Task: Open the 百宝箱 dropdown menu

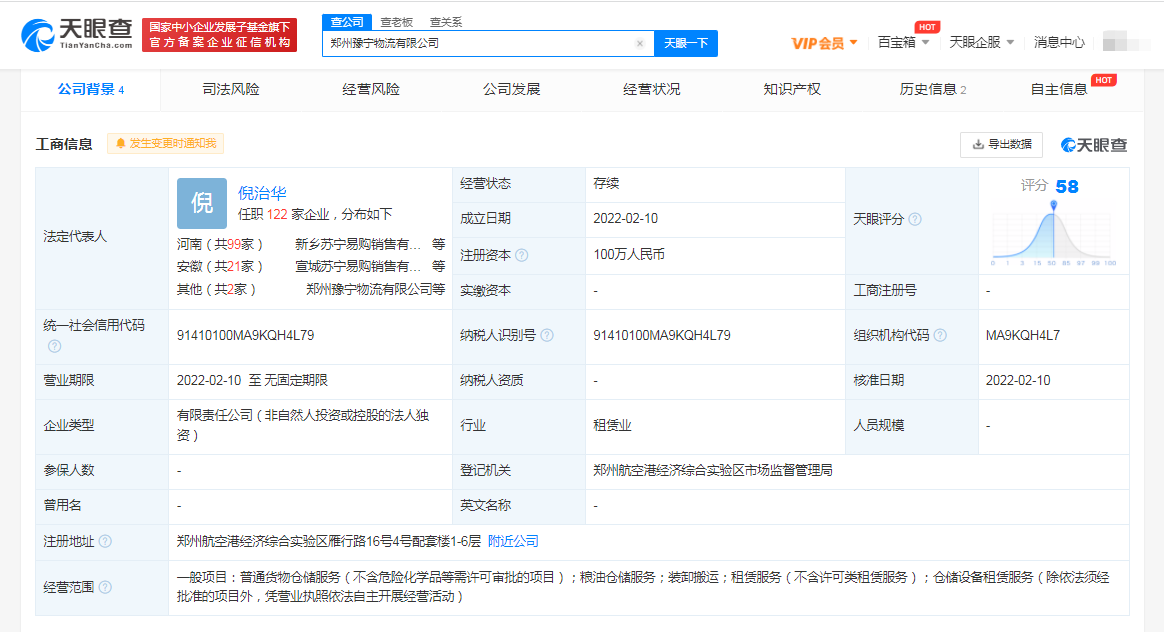Action: [903, 42]
